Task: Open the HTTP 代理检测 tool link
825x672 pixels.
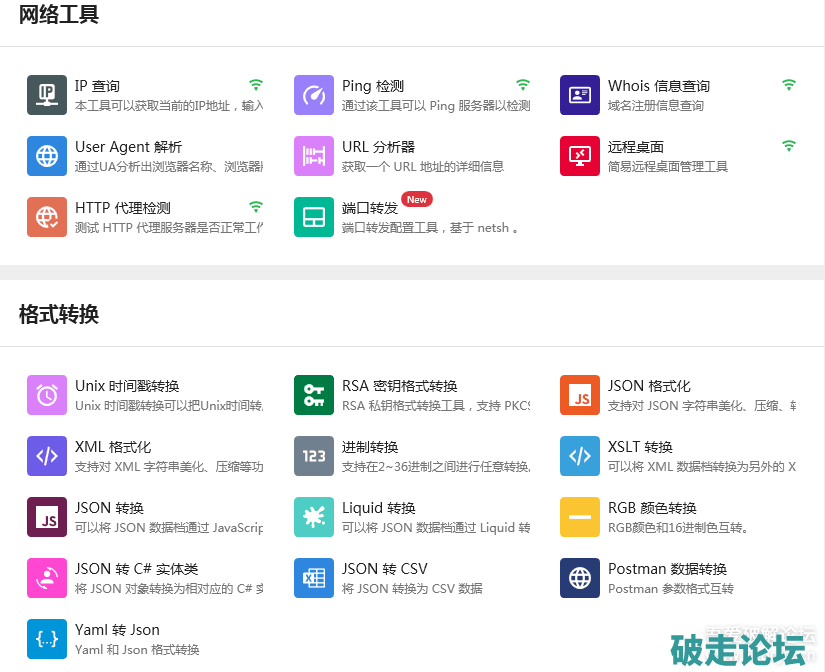Action: [122, 208]
